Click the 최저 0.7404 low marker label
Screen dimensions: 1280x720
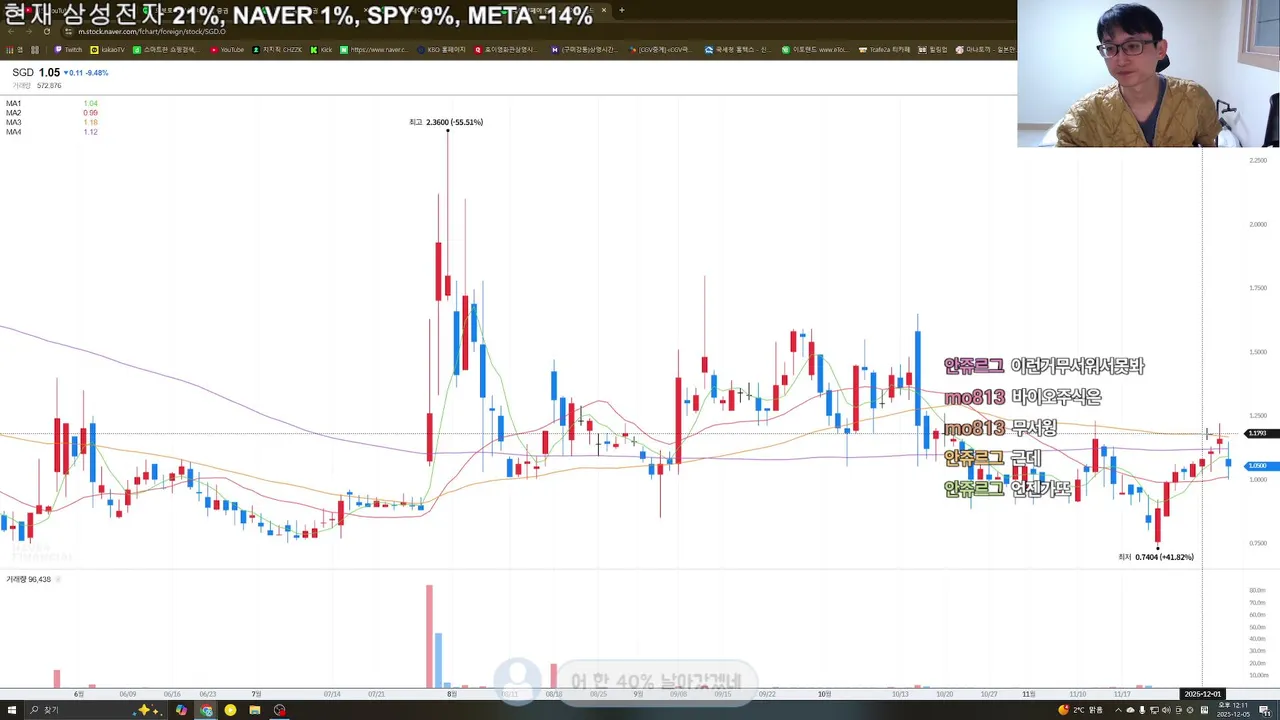tap(1156, 557)
